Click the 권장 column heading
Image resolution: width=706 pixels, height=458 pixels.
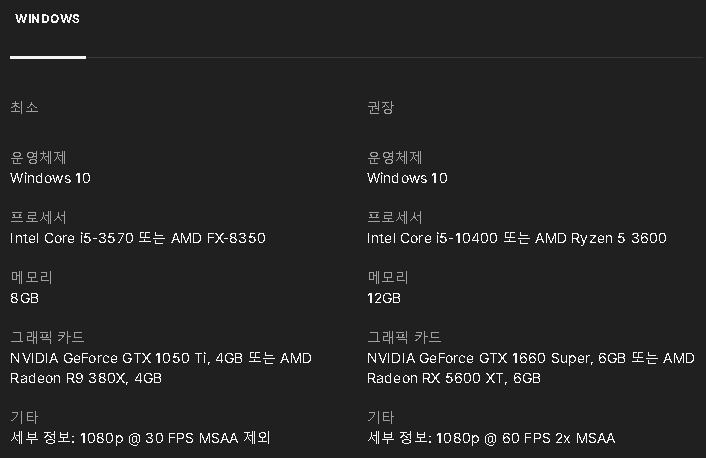[381, 108]
